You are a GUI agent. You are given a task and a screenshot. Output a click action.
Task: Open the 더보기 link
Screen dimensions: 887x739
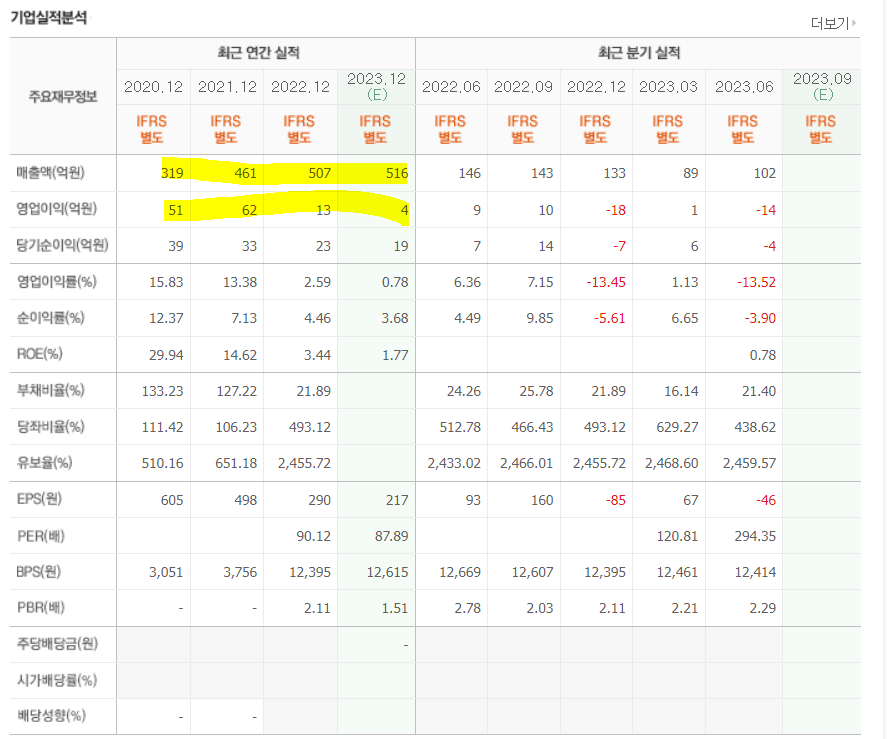830,23
